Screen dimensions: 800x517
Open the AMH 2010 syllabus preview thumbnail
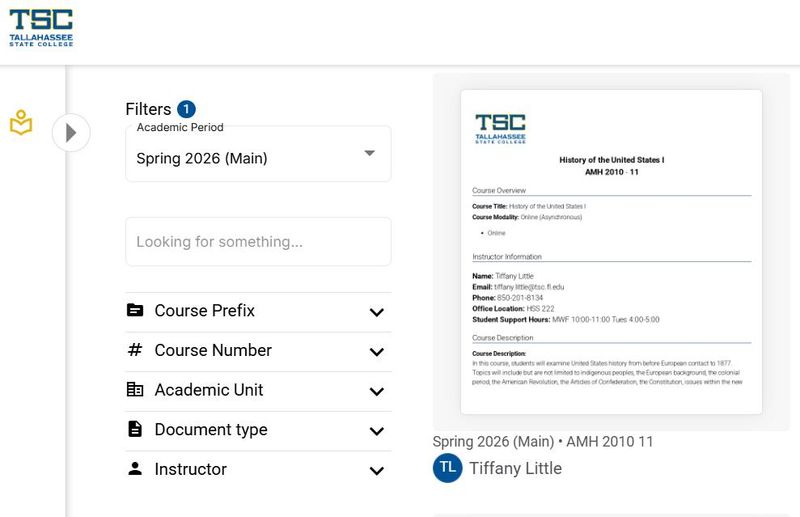pos(611,252)
